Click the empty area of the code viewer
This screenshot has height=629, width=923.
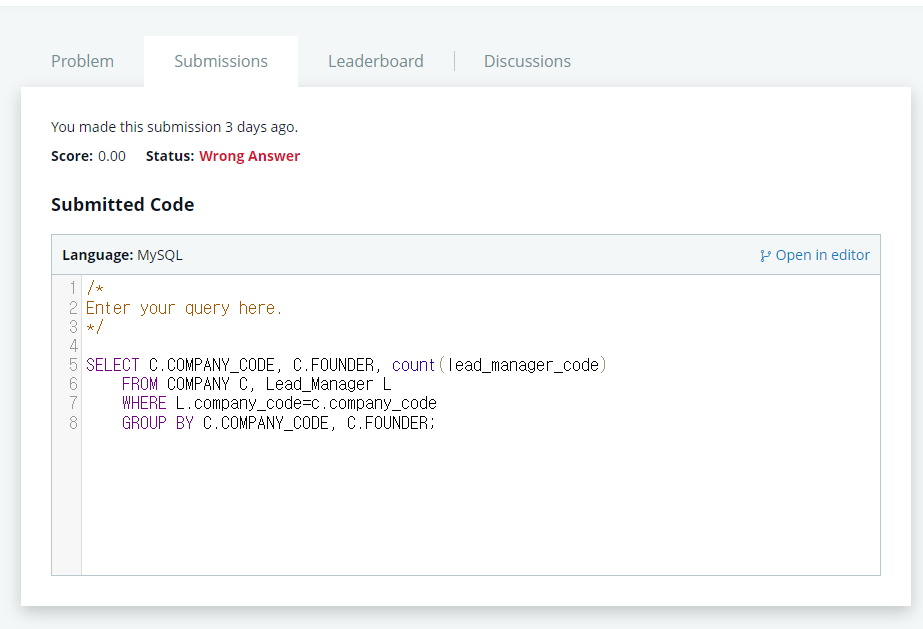tap(480, 503)
